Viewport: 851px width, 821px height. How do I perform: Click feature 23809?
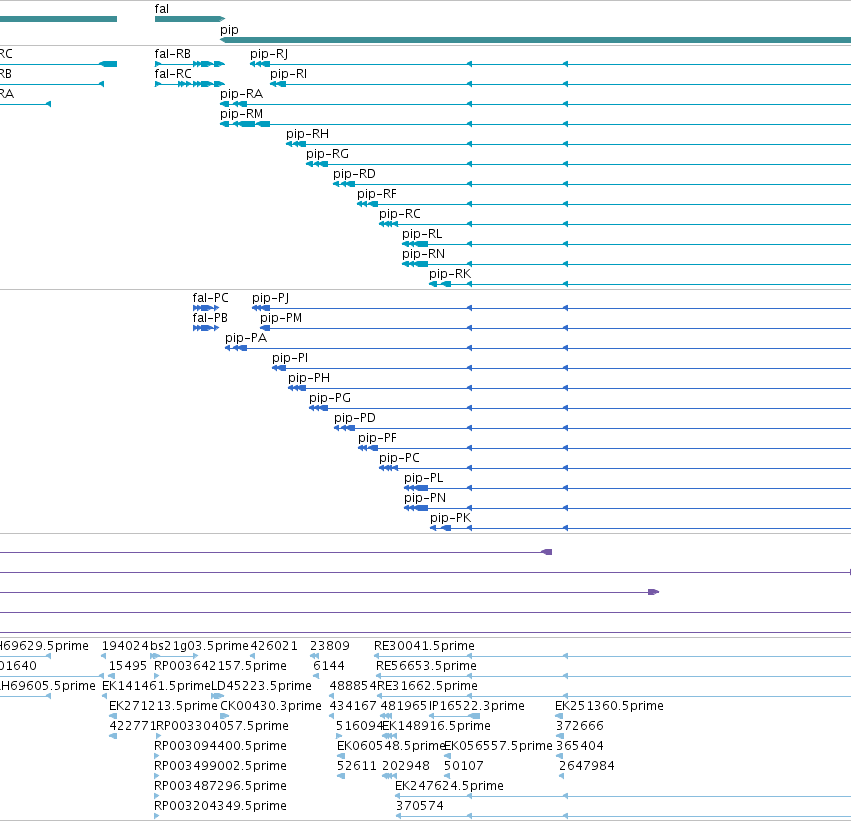330,646
